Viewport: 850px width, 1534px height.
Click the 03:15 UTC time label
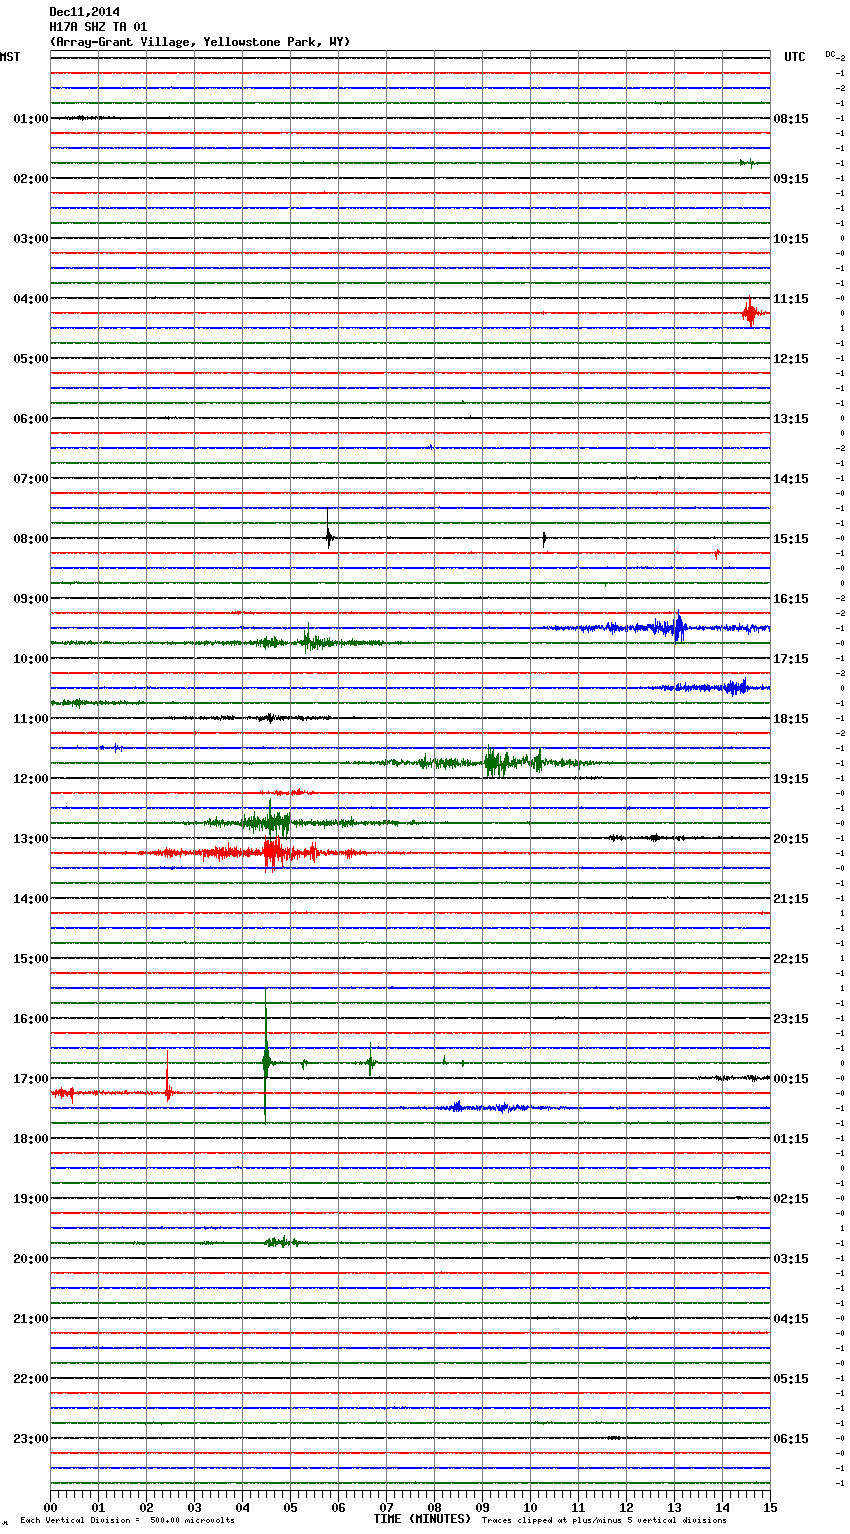[791, 1259]
